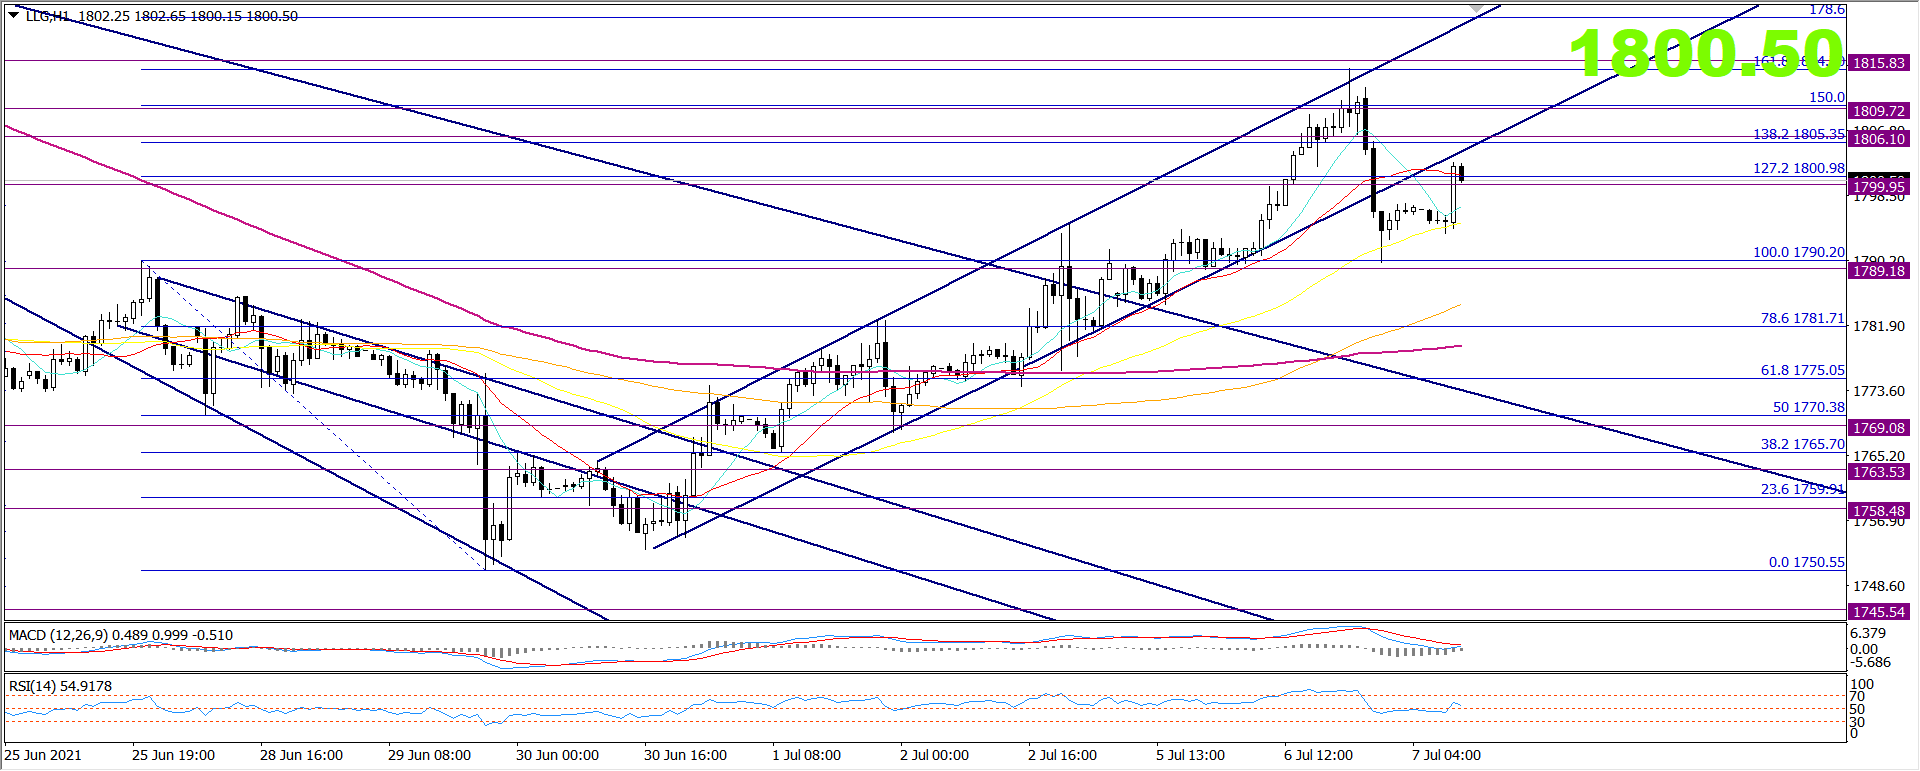The image size is (1920, 771).
Task: Select the Fibonacci 138.2 1805.35 label
Action: click(1799, 134)
